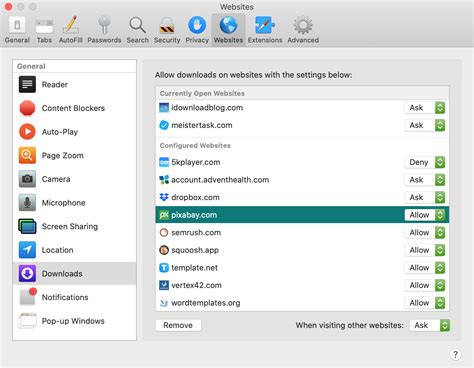
Task: Click the Security tab label
Action: 167,40
